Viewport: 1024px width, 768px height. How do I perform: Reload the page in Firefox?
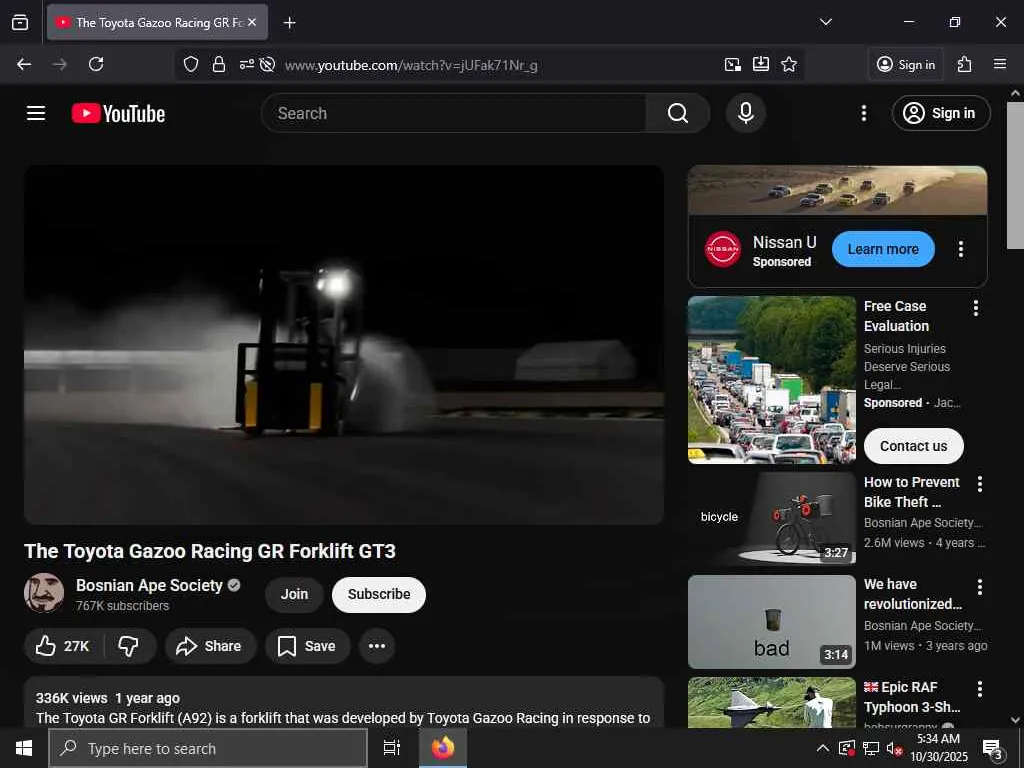[x=96, y=65]
